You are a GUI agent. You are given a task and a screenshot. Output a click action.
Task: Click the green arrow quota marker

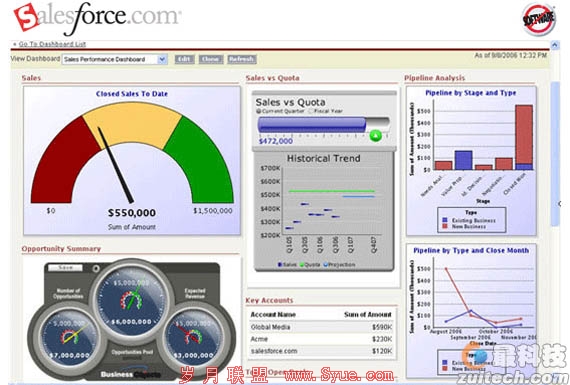(376, 136)
